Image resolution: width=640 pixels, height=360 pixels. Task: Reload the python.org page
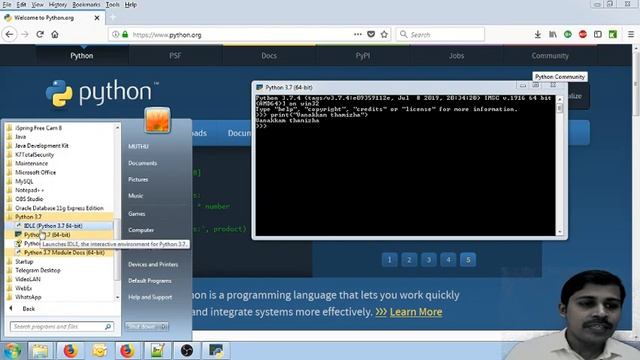[40, 34]
